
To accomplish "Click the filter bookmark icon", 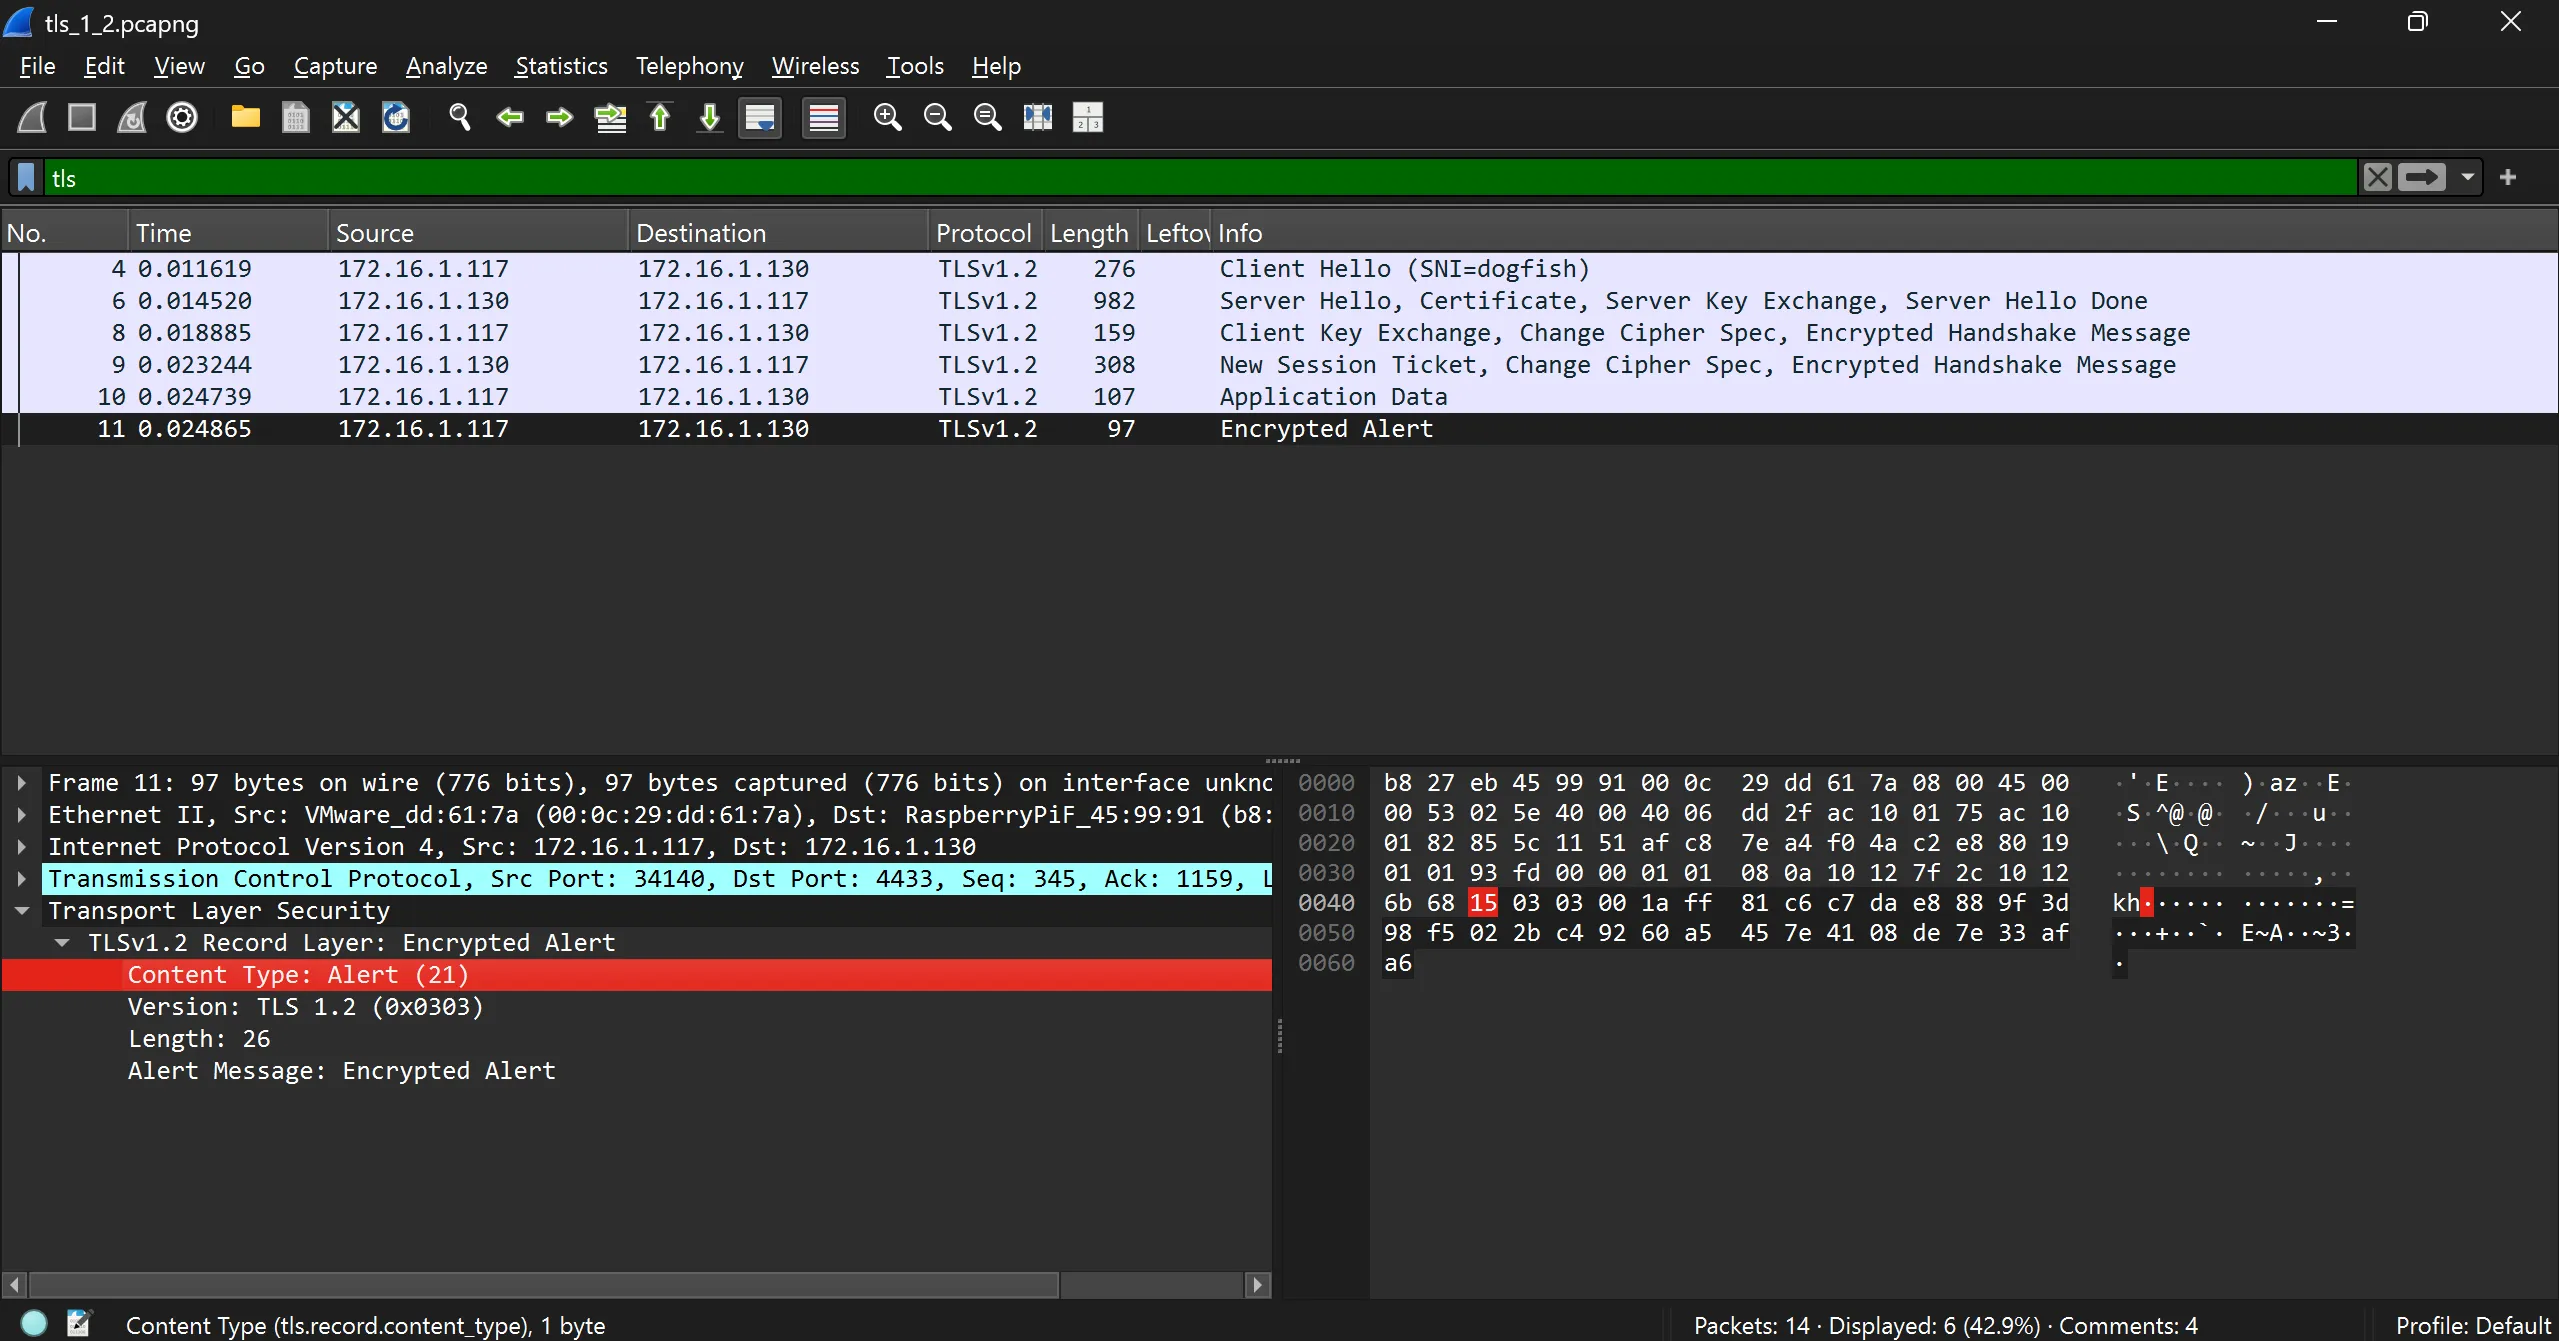I will [27, 178].
